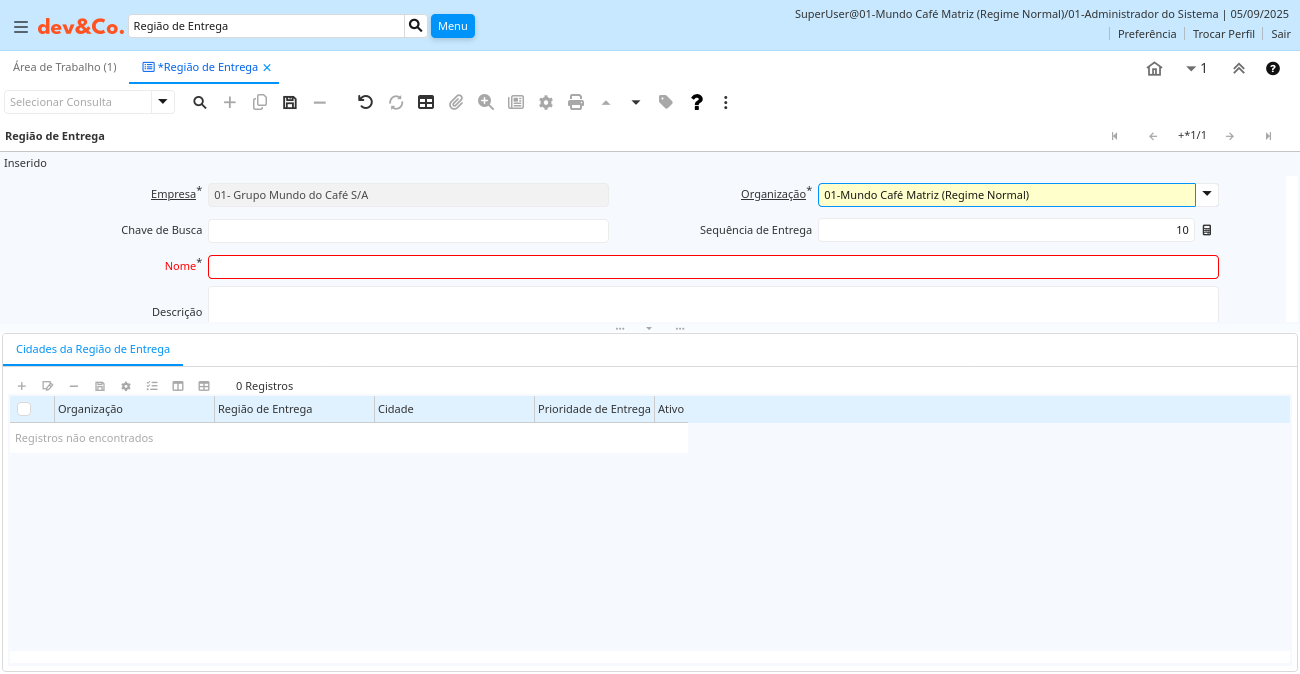The height and width of the screenshot is (674, 1300).
Task: Click the calculator icon beside Sequência de Entrega
Action: (x=1207, y=230)
